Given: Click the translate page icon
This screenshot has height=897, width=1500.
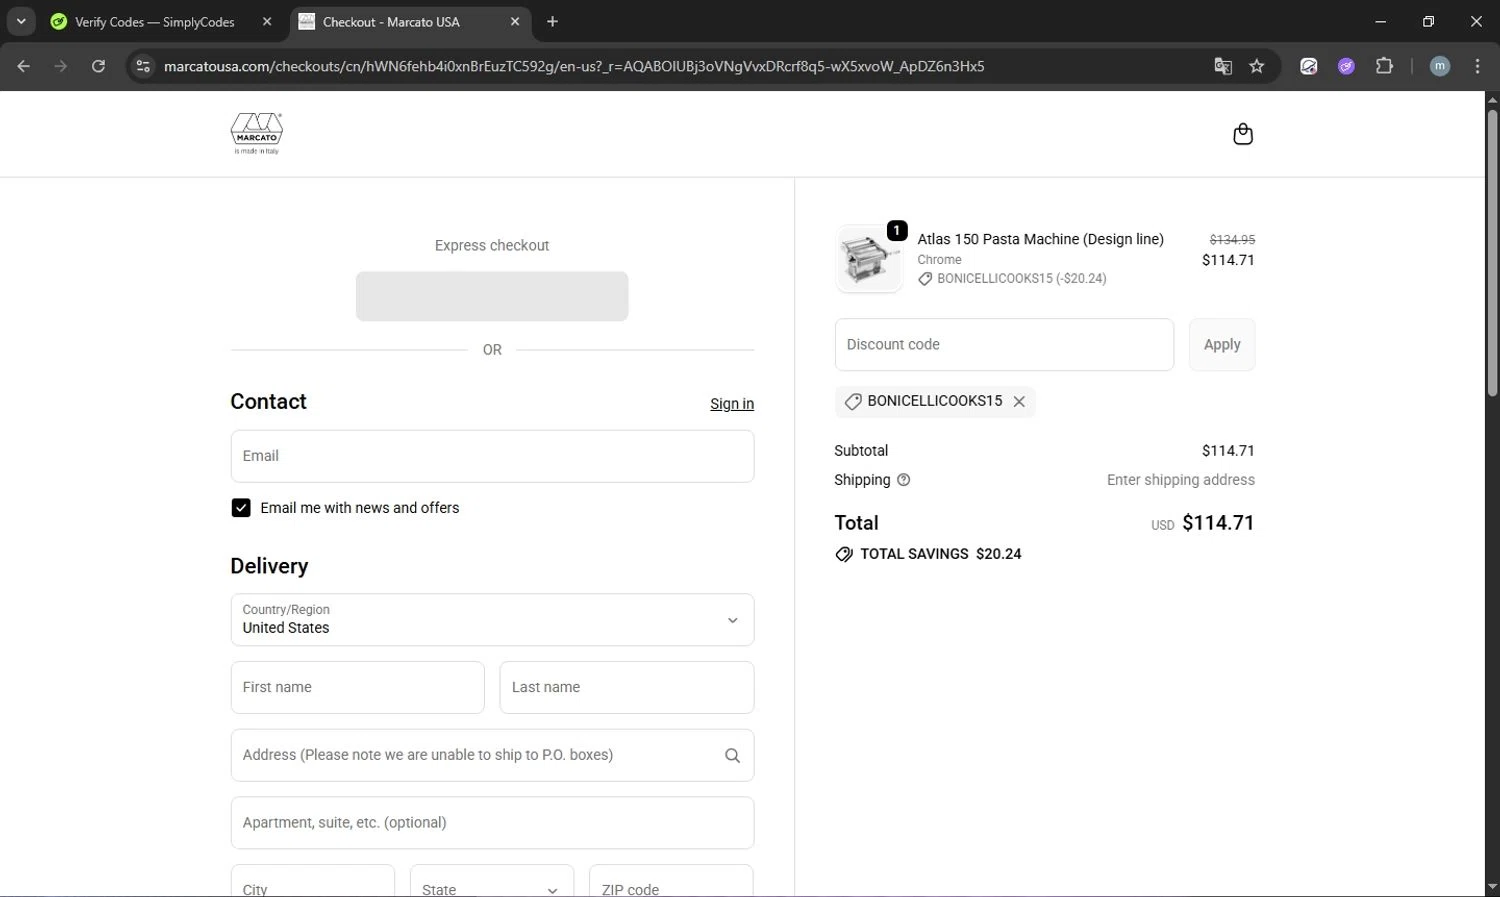Looking at the screenshot, I should [1222, 66].
